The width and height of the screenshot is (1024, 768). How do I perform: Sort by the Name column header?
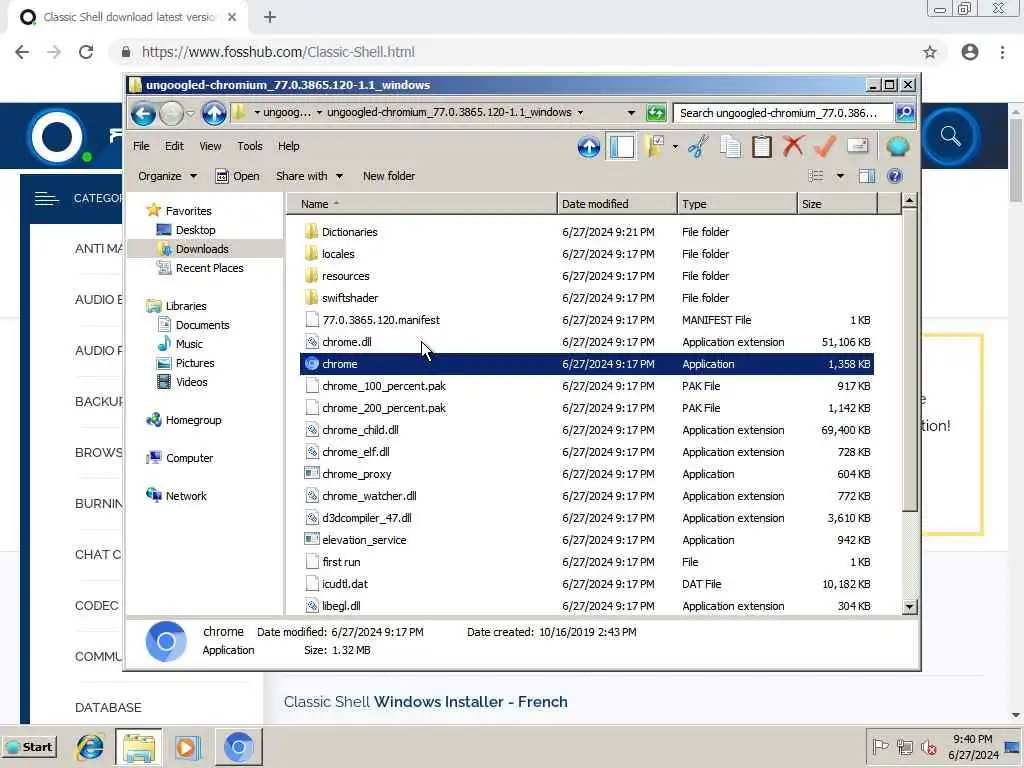pyautogui.click(x=422, y=204)
